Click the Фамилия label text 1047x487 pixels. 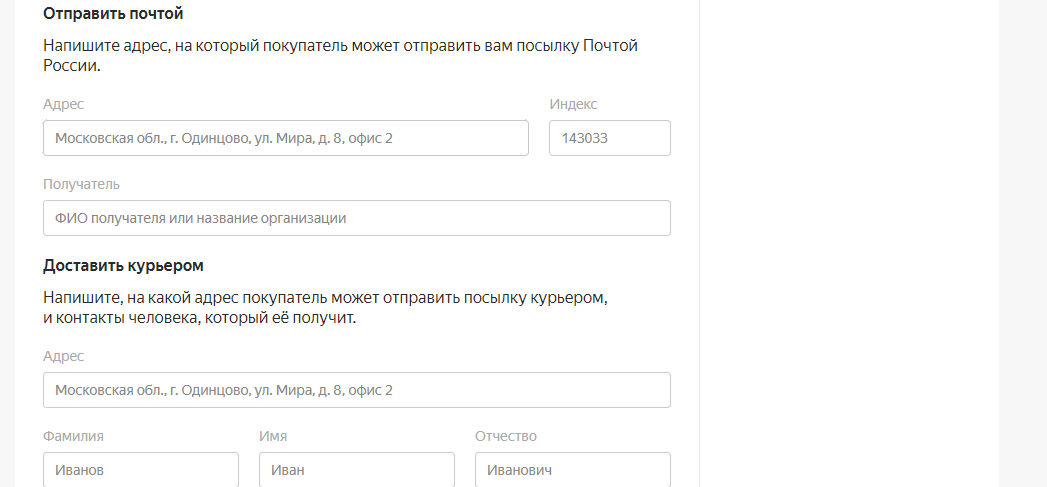coord(74,436)
